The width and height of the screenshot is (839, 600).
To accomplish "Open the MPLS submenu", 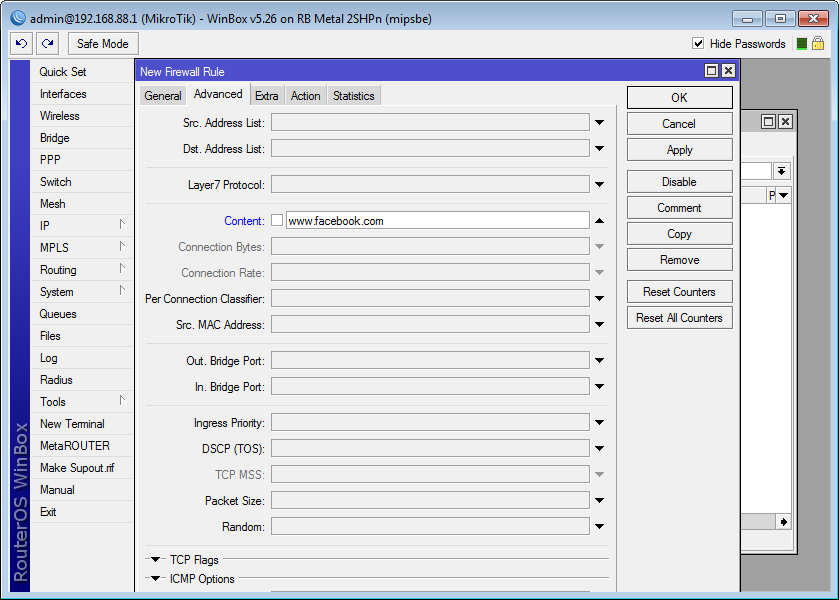I will tap(82, 248).
